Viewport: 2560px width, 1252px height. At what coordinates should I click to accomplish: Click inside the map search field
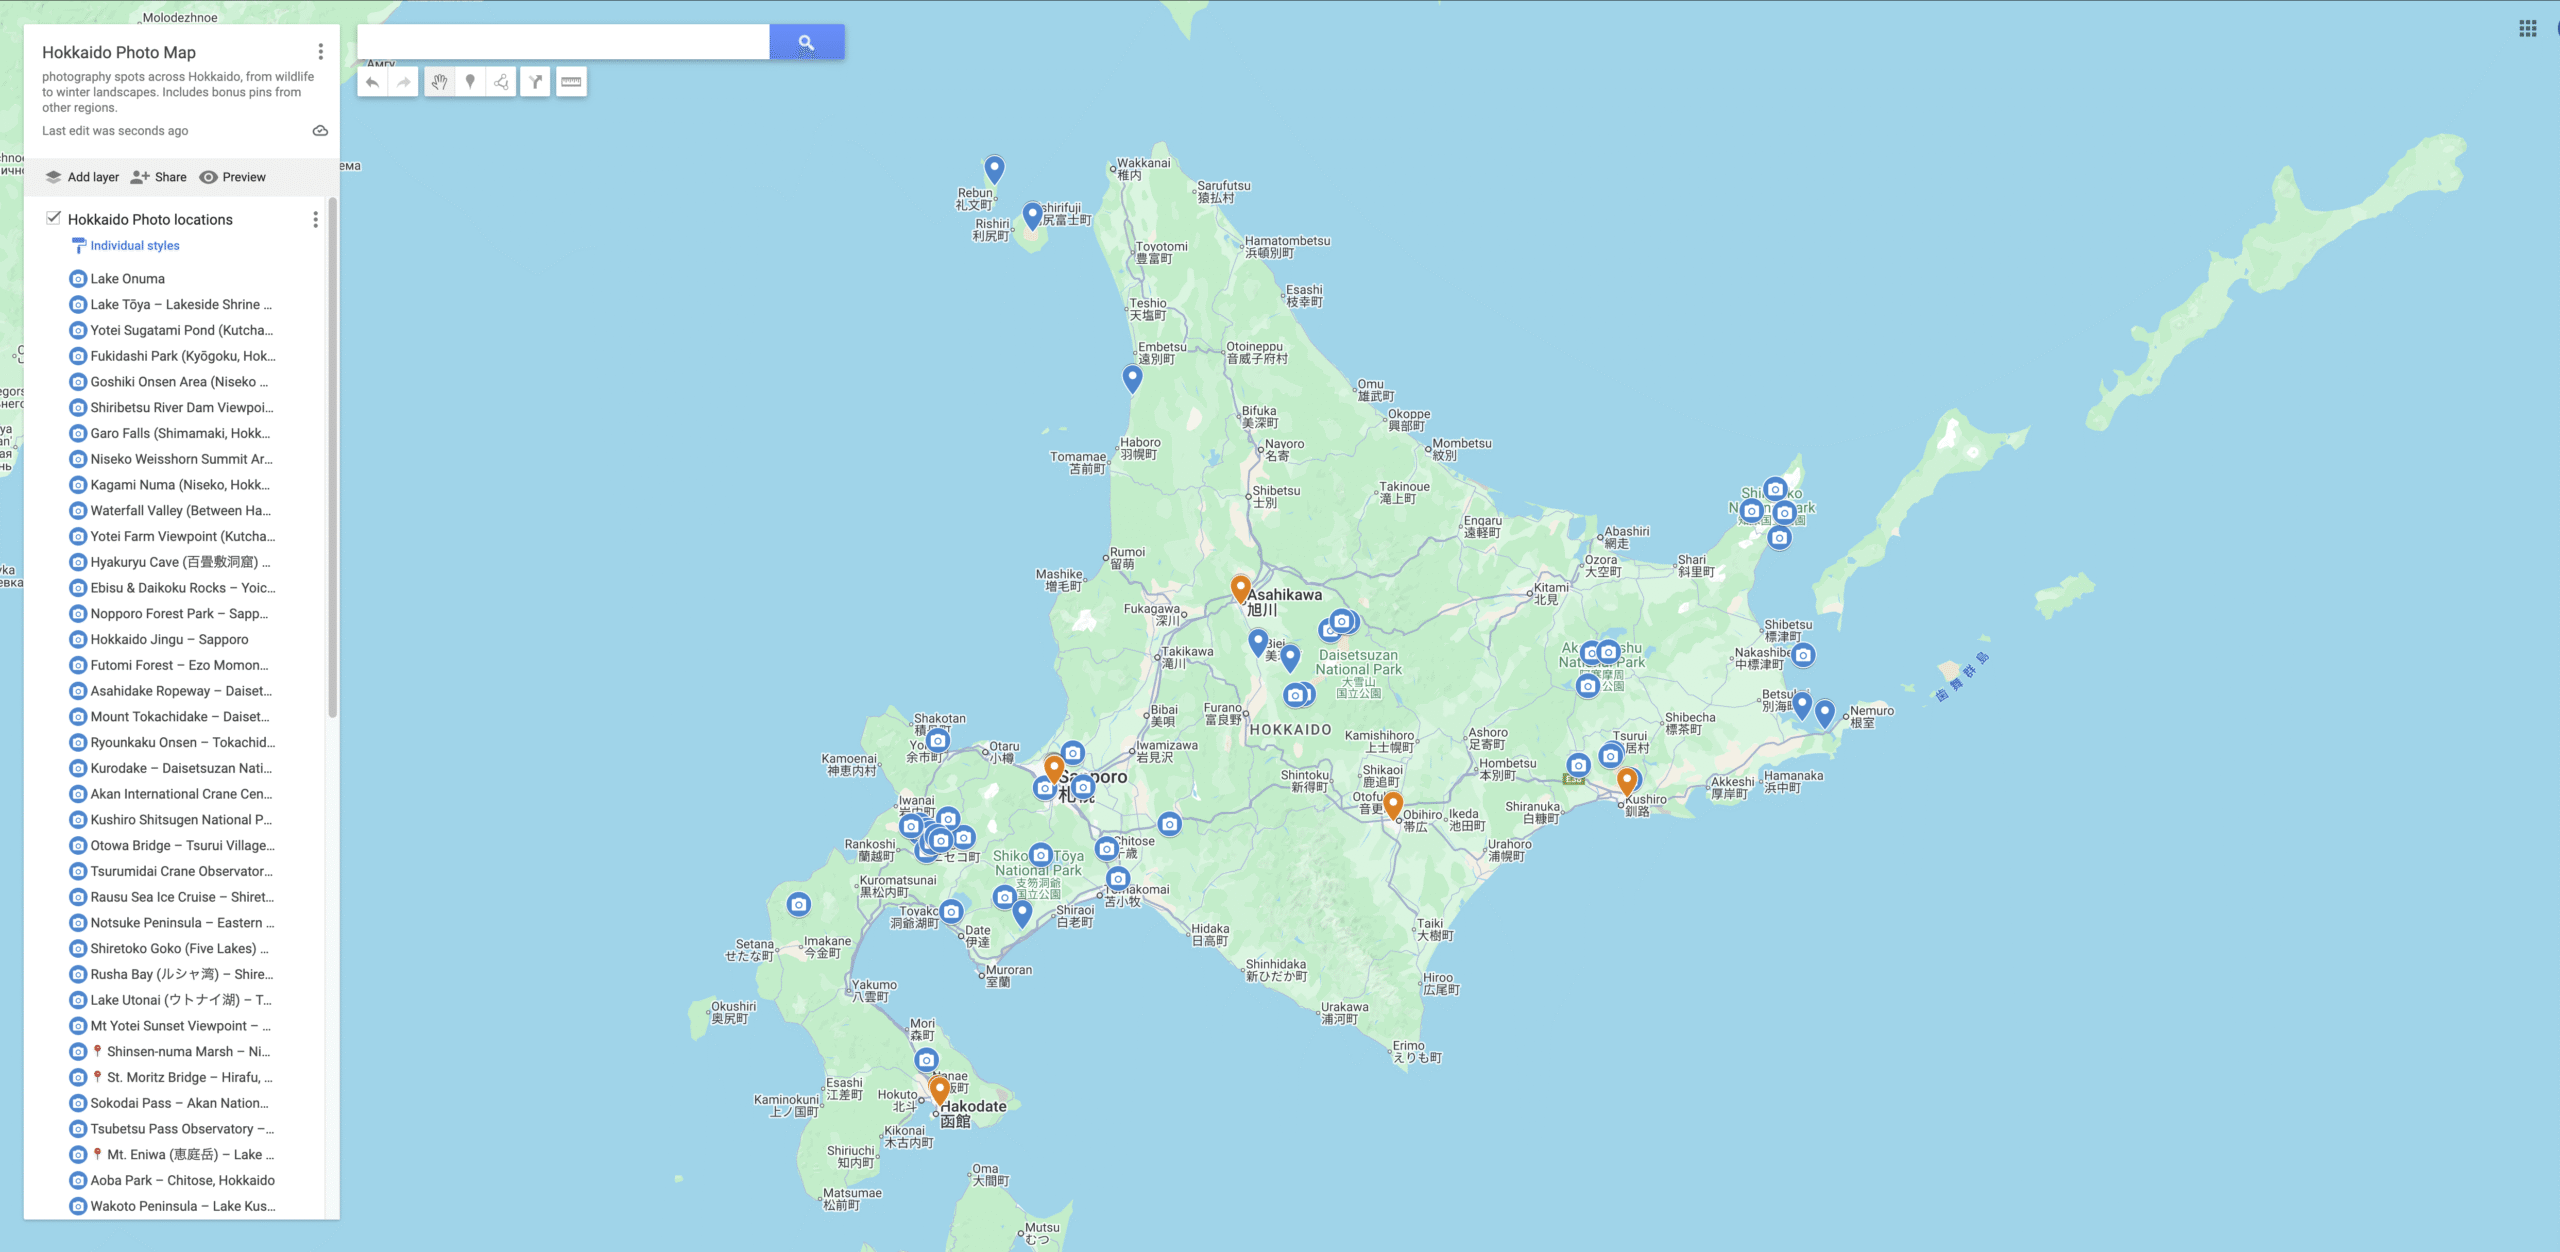(x=562, y=42)
